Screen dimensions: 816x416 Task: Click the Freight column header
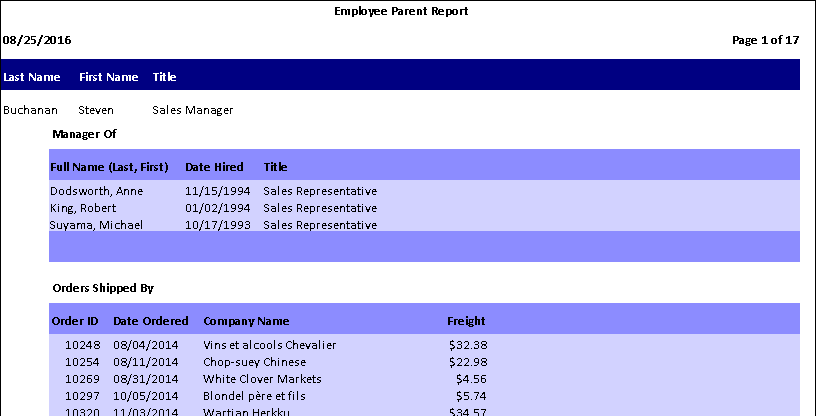(466, 321)
